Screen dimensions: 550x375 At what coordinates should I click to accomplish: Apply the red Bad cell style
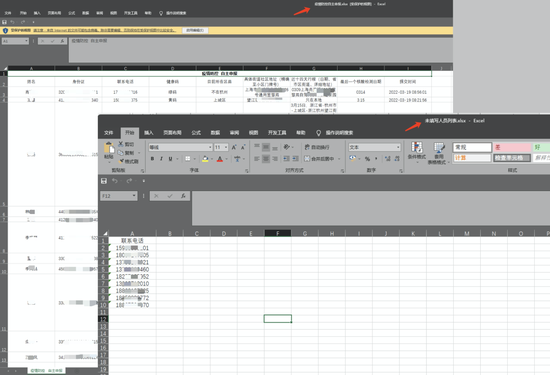[x=512, y=147]
